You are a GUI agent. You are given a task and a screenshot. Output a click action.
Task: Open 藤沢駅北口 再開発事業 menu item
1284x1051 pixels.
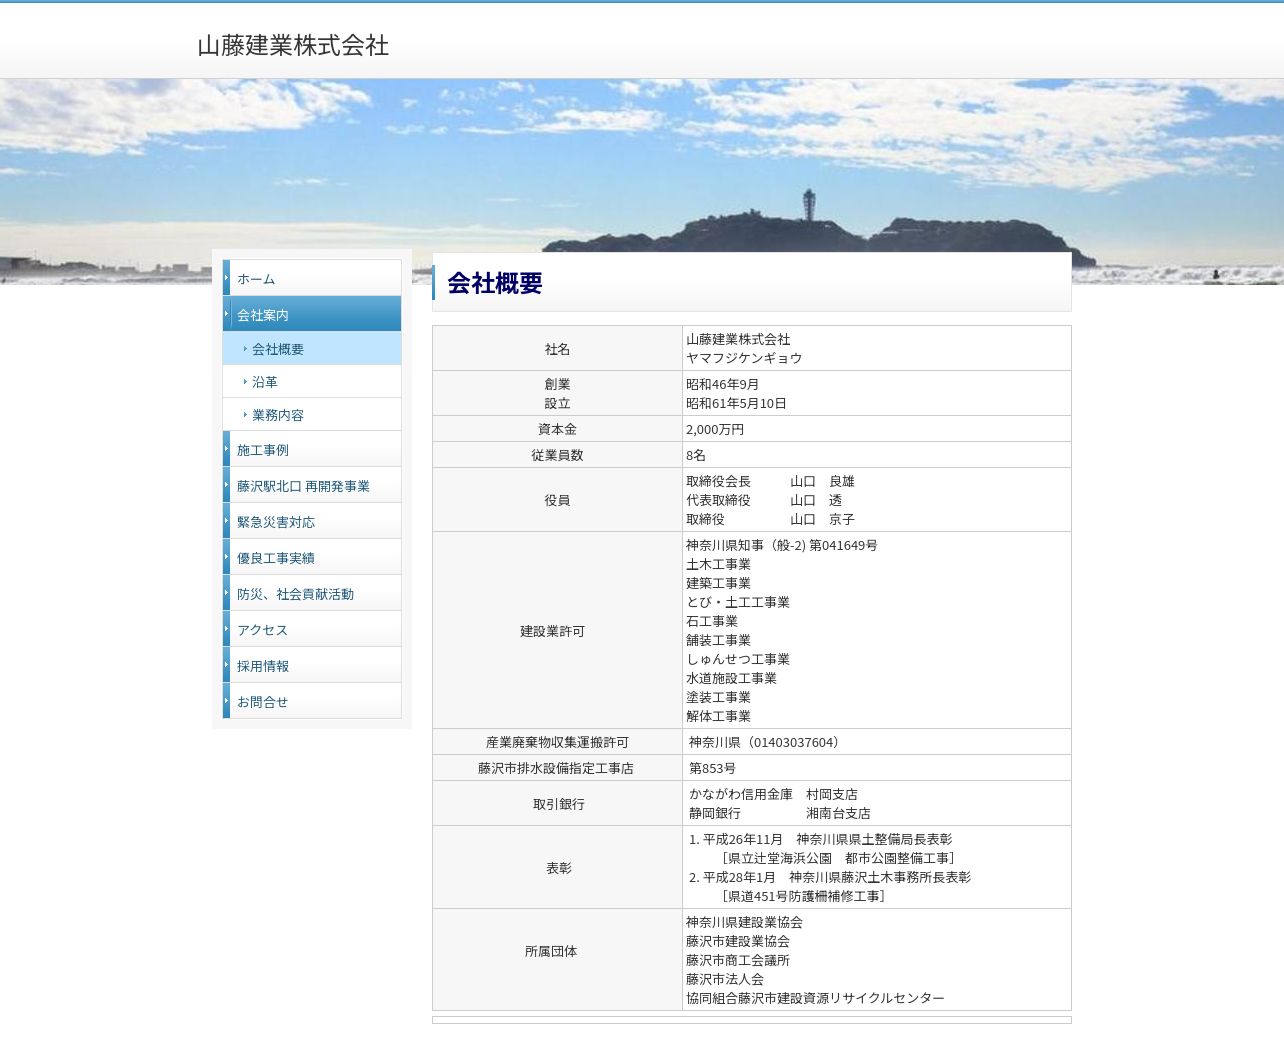(312, 486)
